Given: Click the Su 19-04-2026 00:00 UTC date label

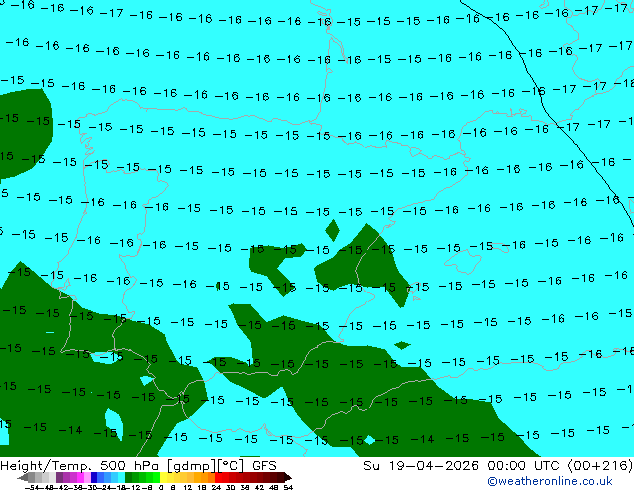Looking at the screenshot, I should [497, 466].
